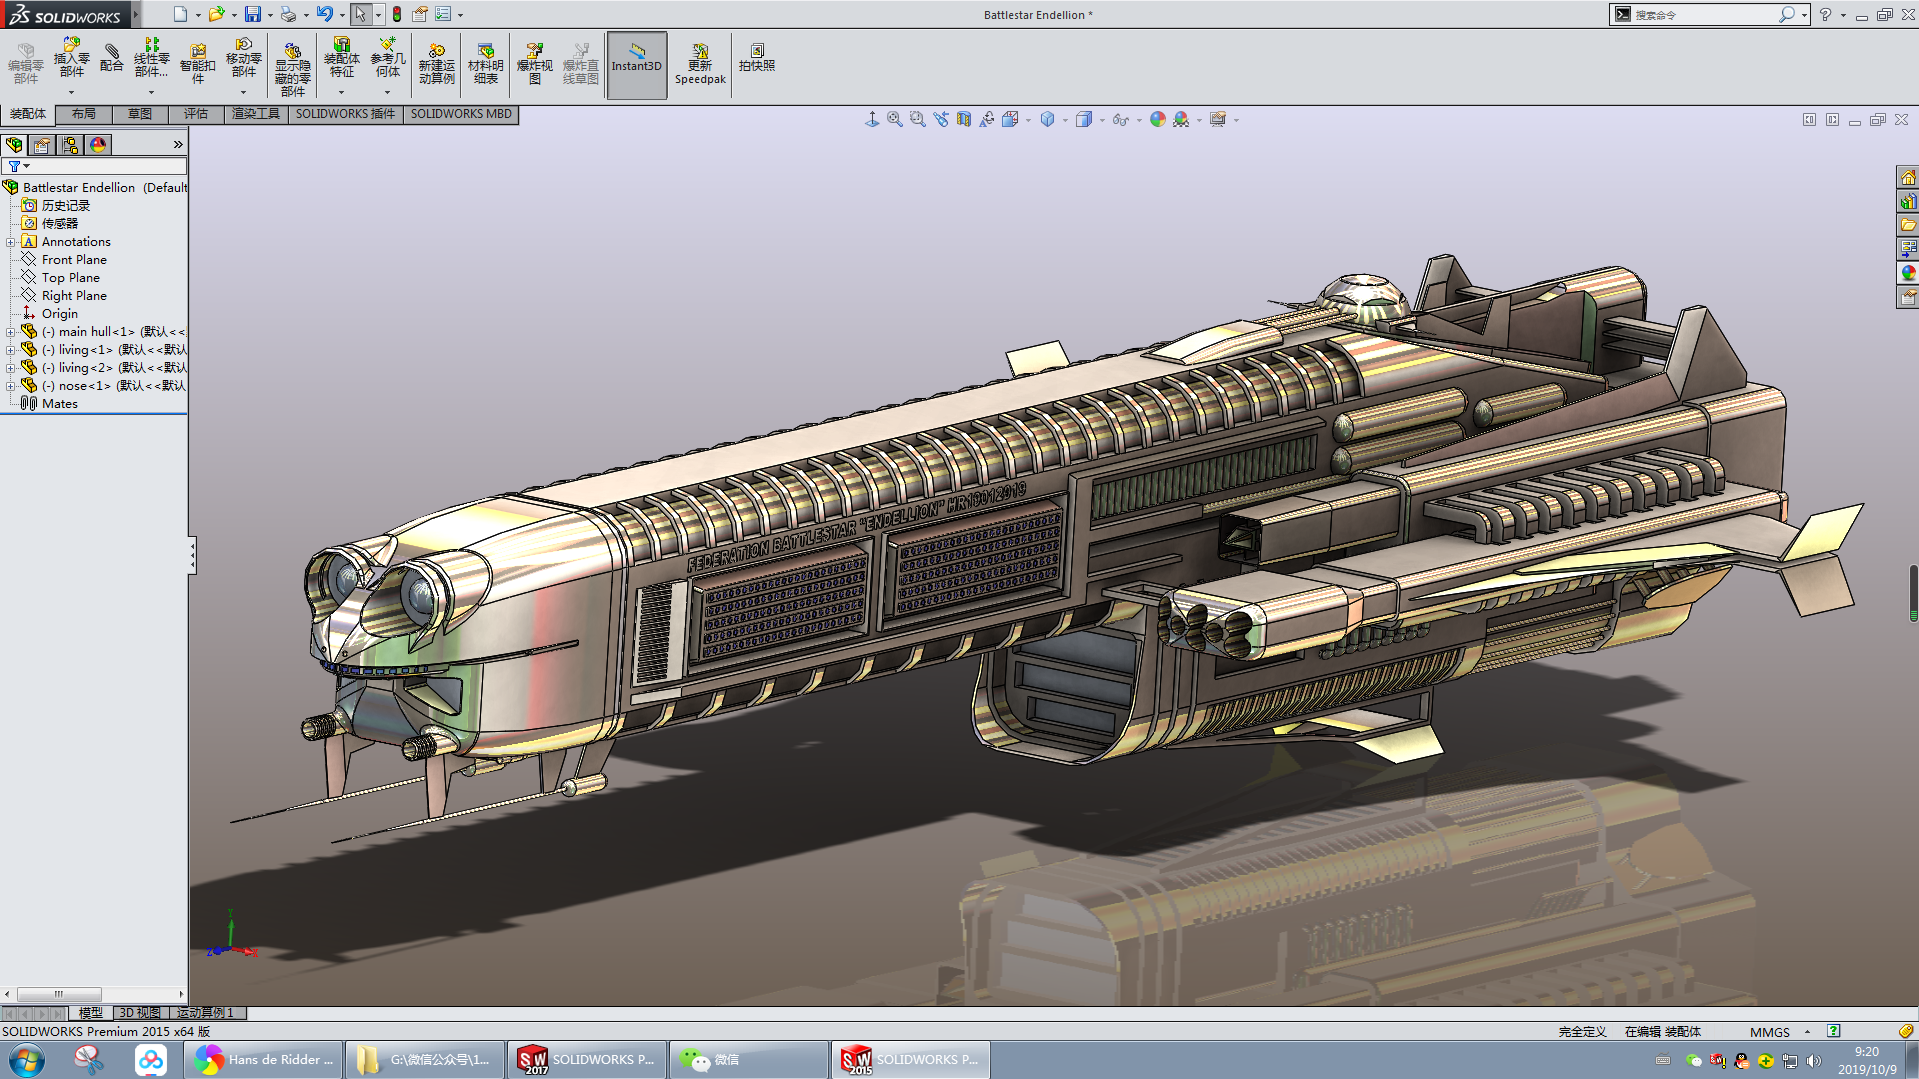Screen dimensions: 1919x1079
Task: Switch to 运动算例 1 bottom tab
Action: coord(206,1013)
